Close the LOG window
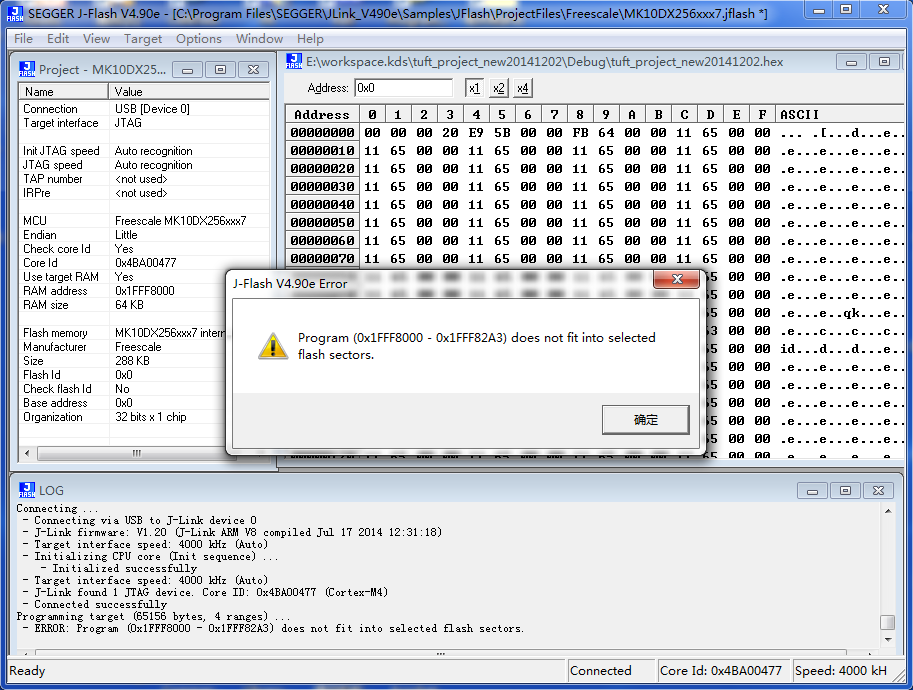Screen dimensions: 913x690 (x=879, y=491)
